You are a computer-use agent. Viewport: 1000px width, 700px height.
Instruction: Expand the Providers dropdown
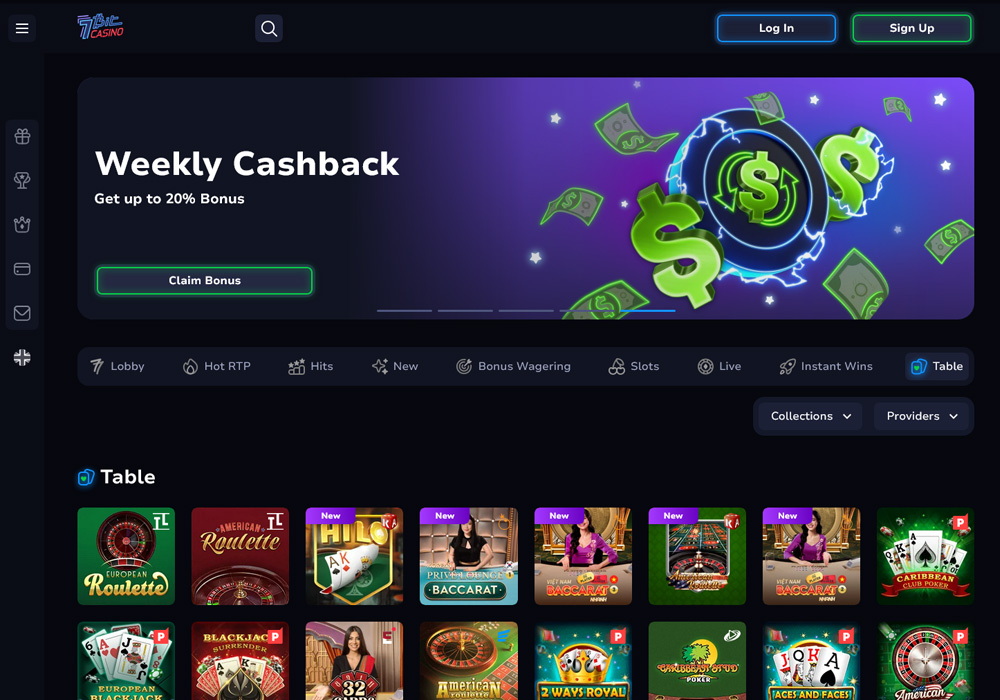[x=922, y=416]
